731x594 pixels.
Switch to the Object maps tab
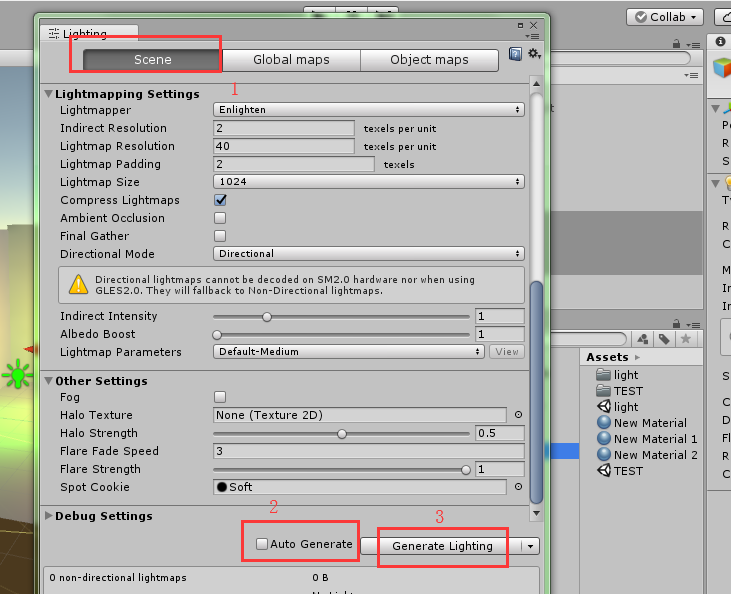coord(429,60)
